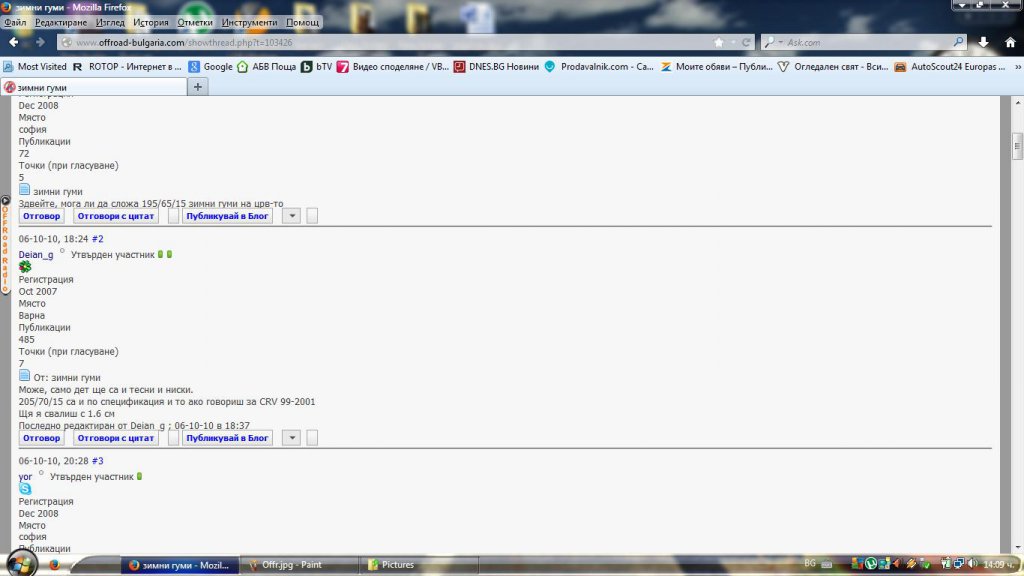
Task: Click Отговори с цитат under Deian_g's post
Action: 116,438
